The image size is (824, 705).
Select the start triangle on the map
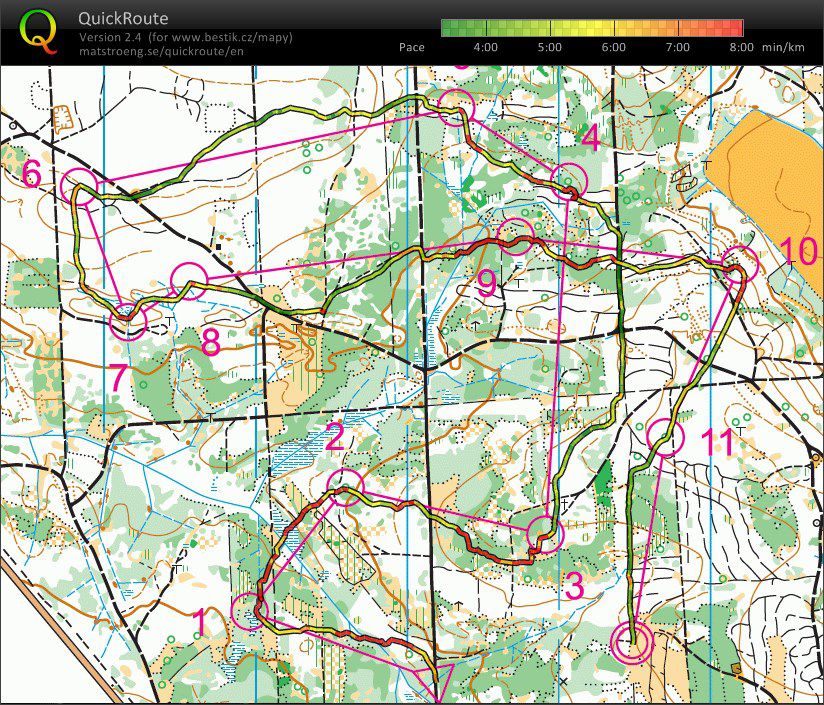coord(435,680)
